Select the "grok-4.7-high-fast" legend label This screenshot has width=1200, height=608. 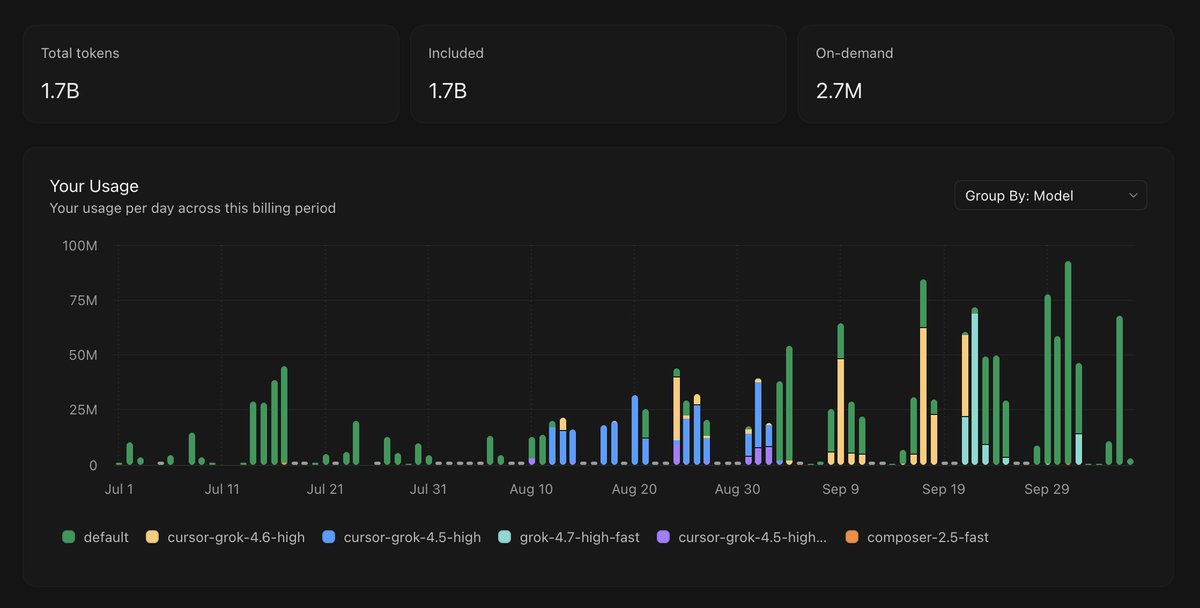click(x=580, y=537)
